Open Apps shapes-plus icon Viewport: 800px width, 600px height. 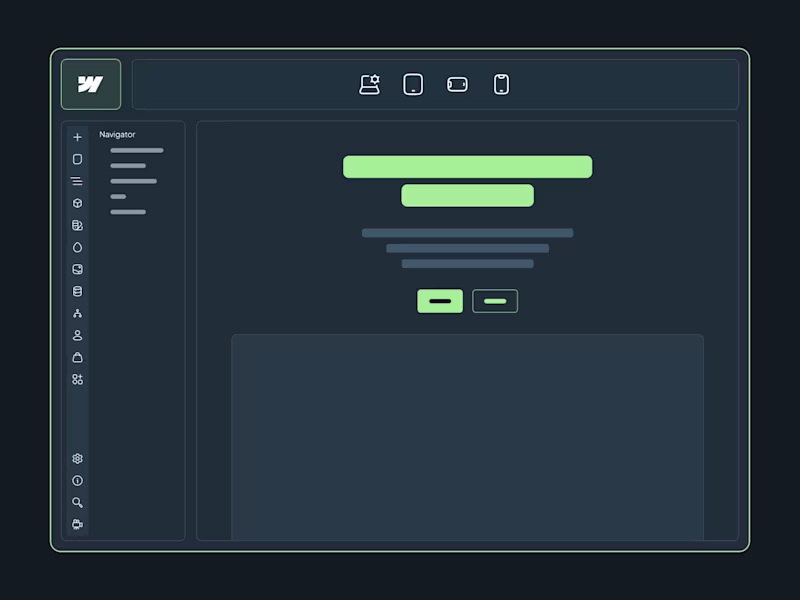(x=78, y=379)
